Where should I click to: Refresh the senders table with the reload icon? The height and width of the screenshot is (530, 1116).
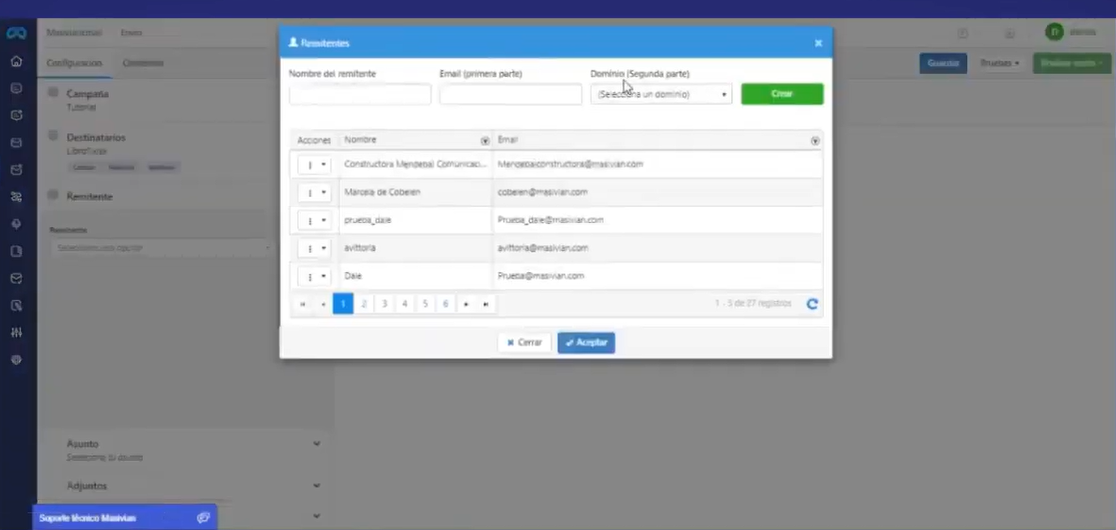812,304
